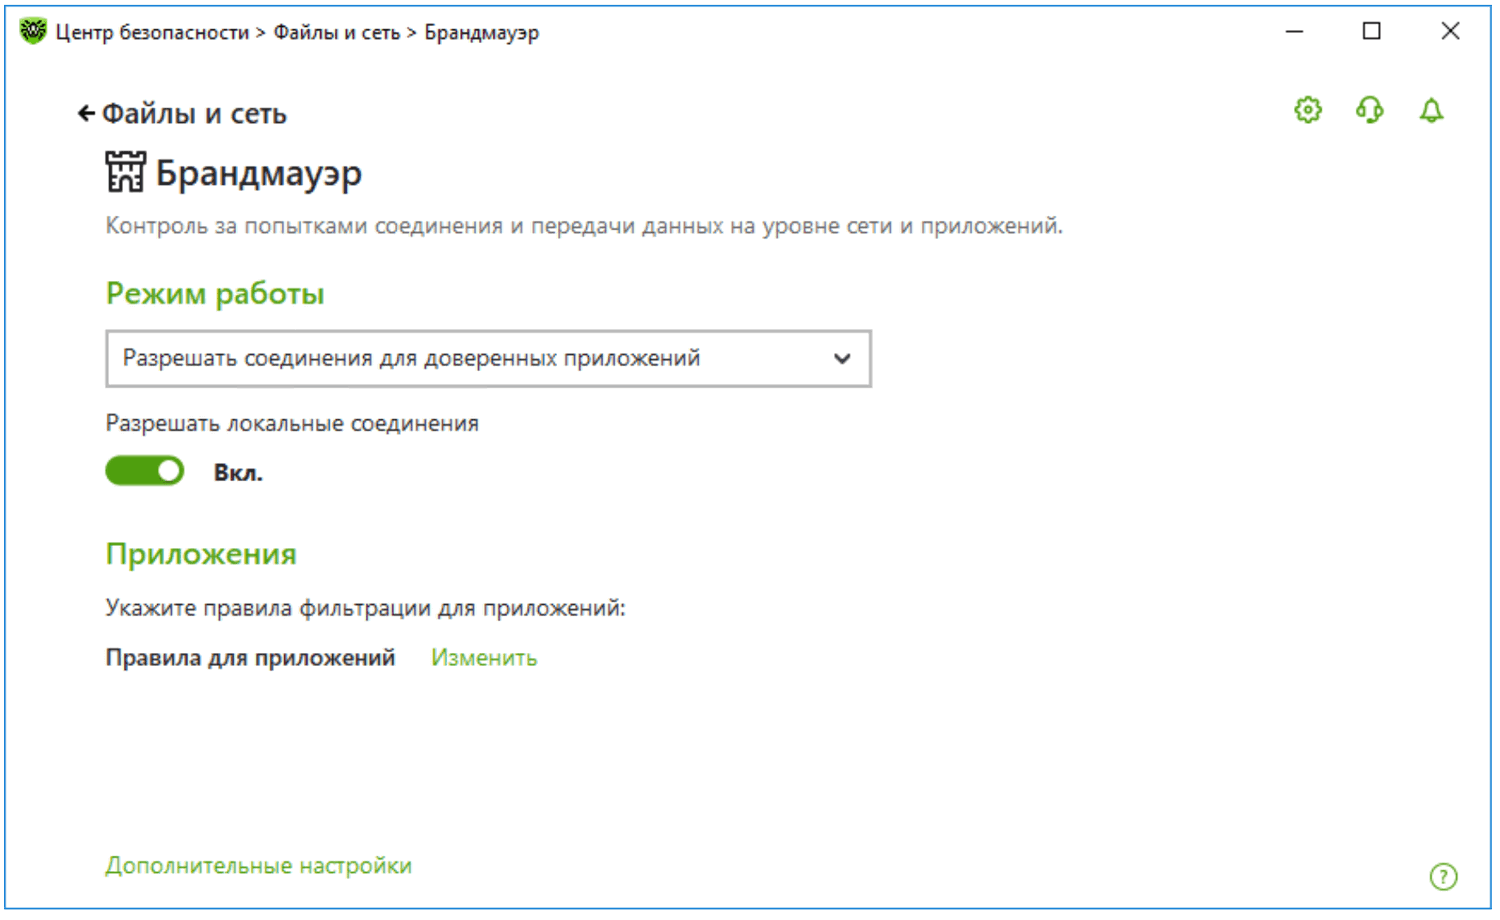This screenshot has width=1500, height=920.
Task: Close the Security Center window
Action: pyautogui.click(x=1450, y=31)
